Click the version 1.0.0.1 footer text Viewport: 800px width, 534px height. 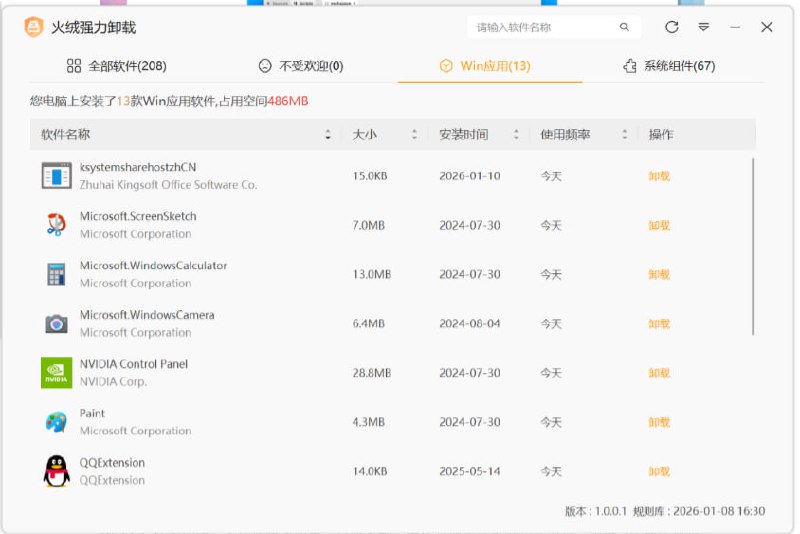pos(595,511)
